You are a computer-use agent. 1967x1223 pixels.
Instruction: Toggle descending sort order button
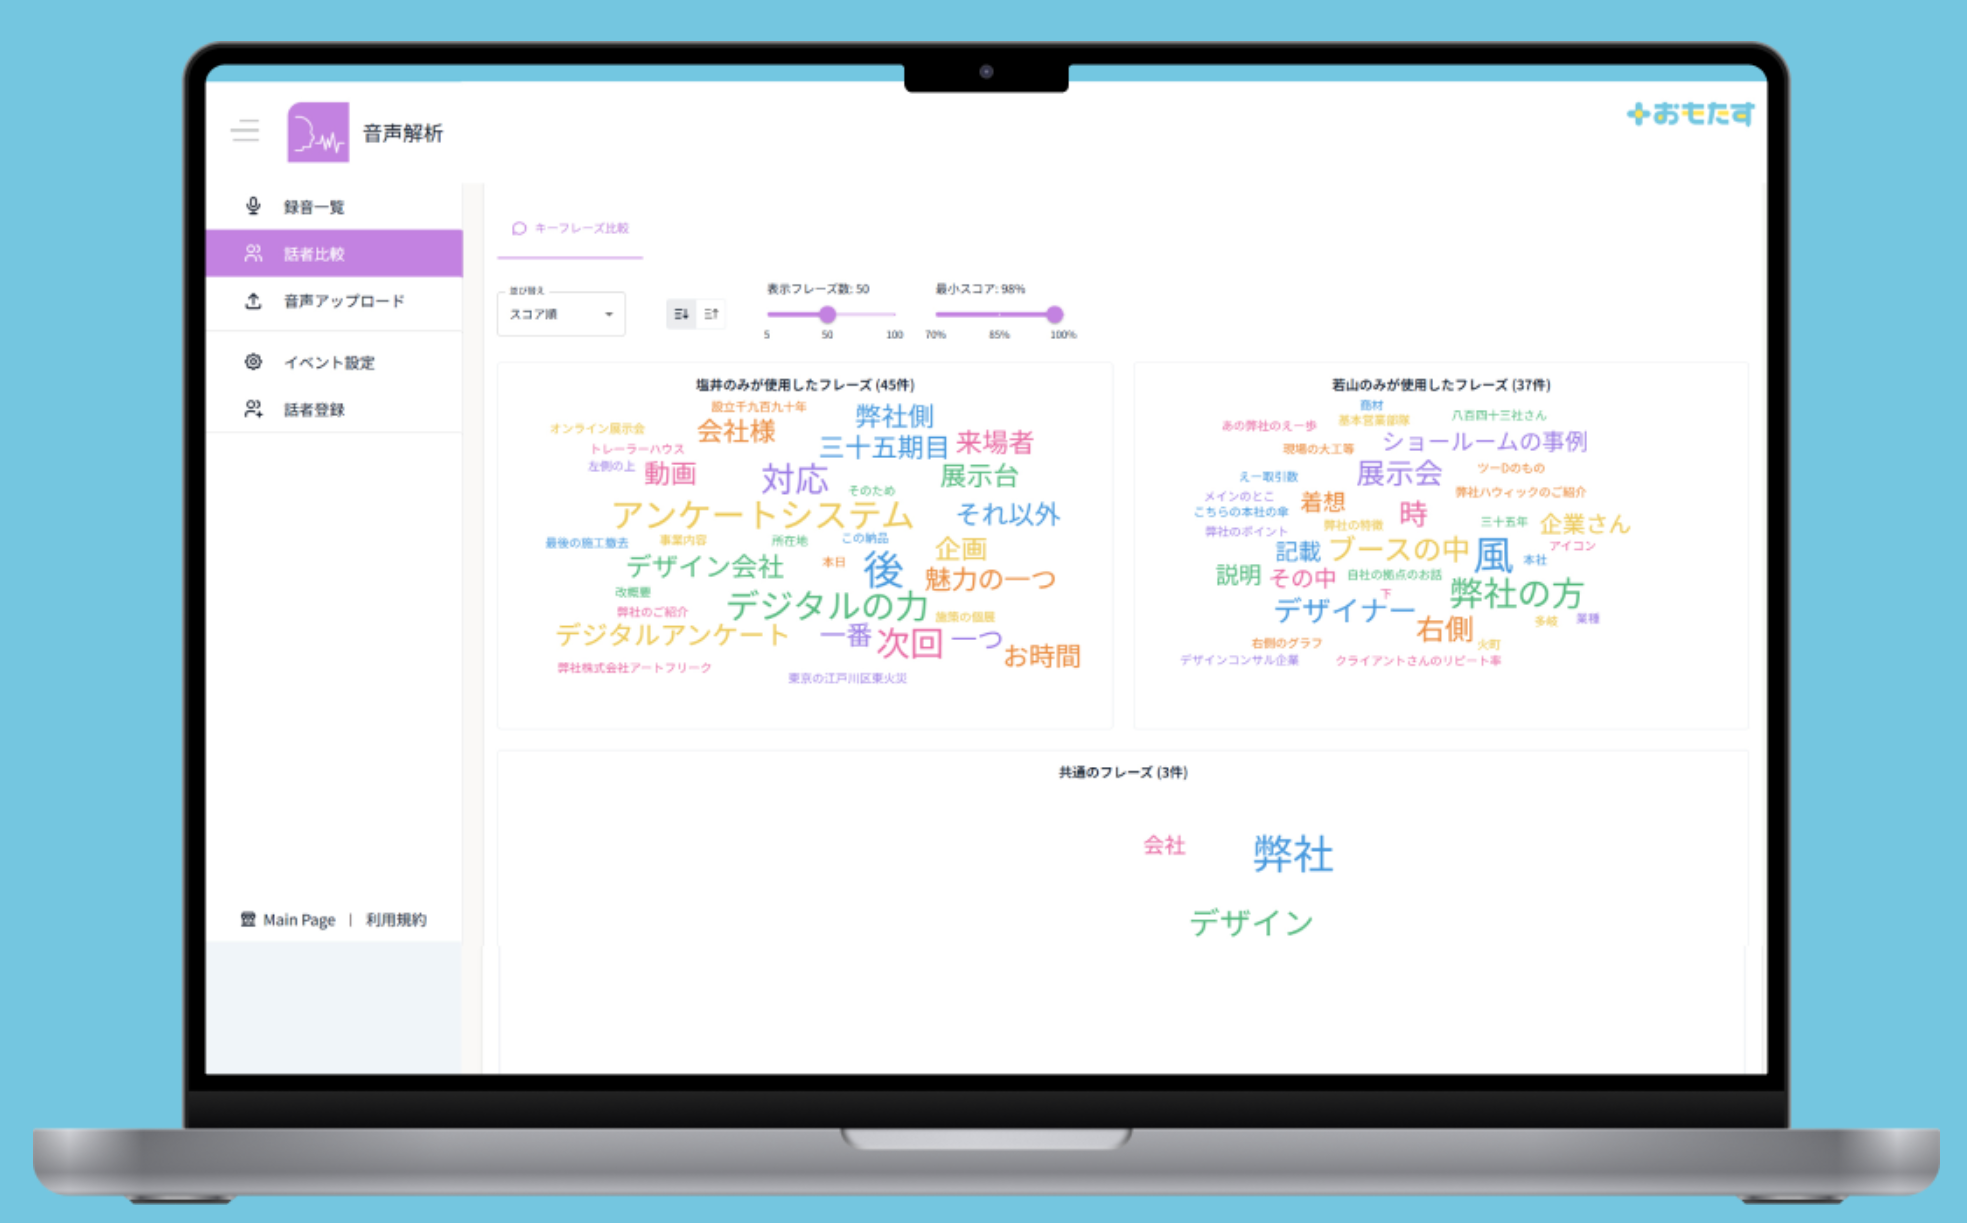[x=681, y=314]
